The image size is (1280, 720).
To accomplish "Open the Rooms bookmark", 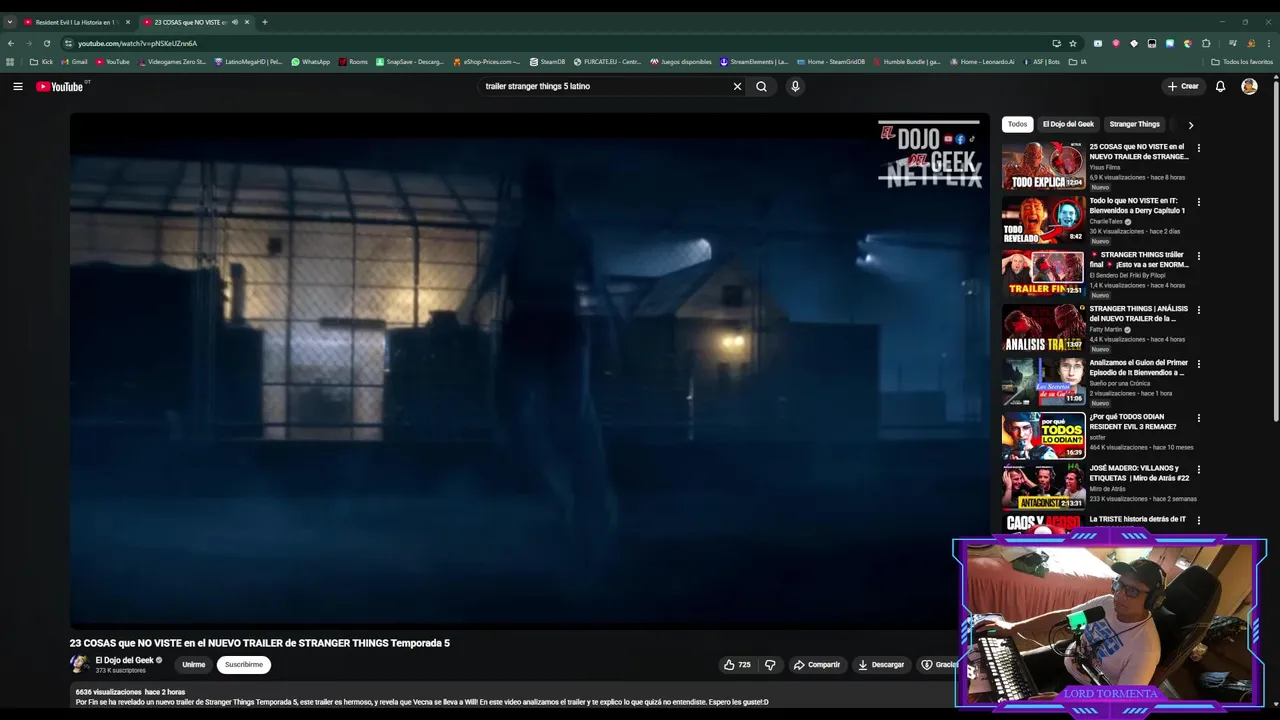I will (353, 62).
